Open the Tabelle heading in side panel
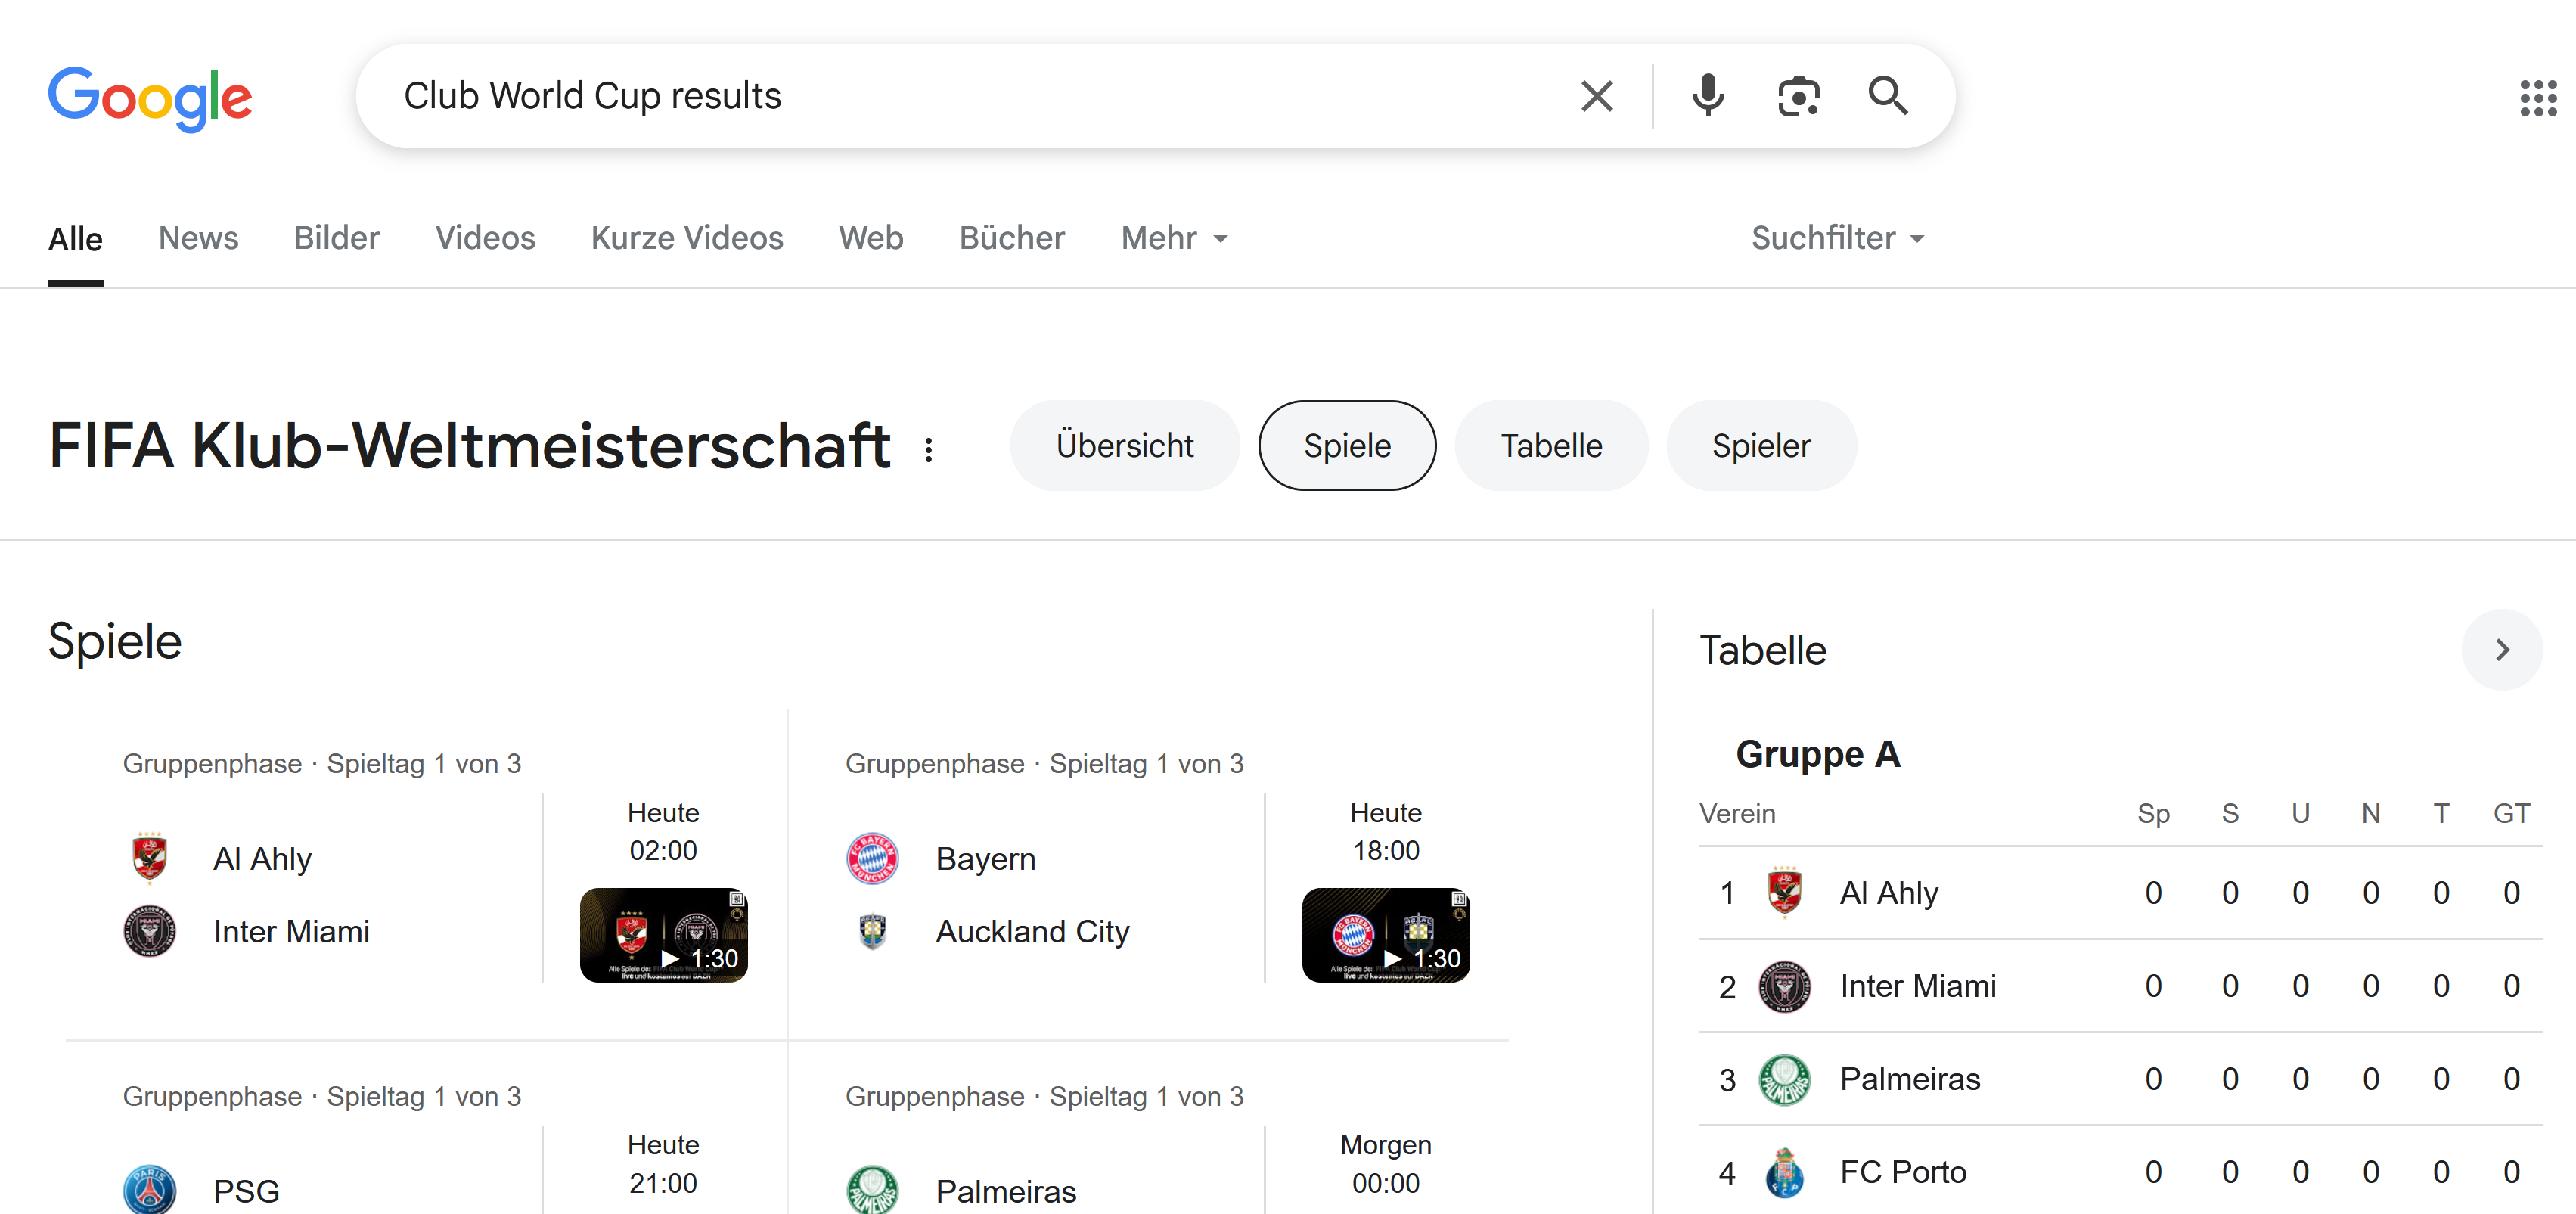 (1763, 650)
